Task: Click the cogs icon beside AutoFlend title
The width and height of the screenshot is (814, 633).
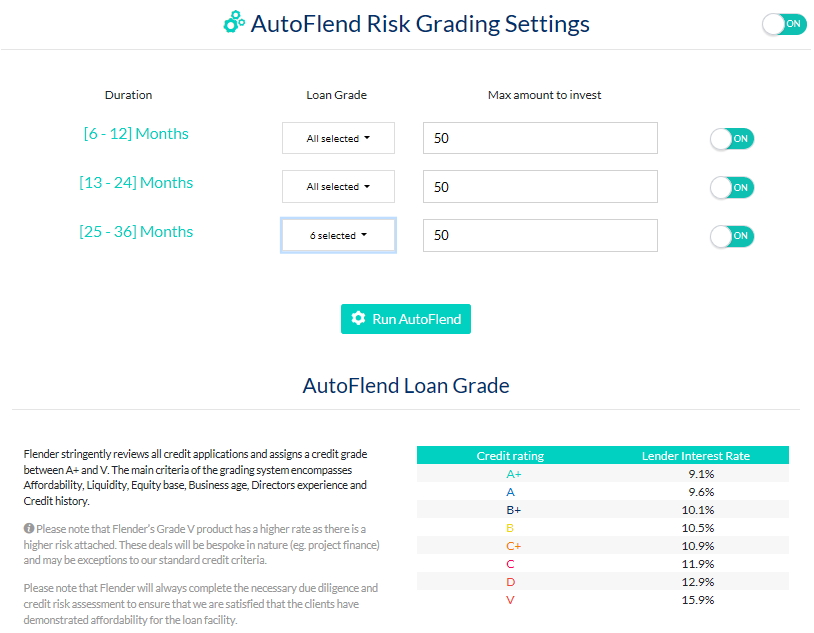Action: [234, 23]
